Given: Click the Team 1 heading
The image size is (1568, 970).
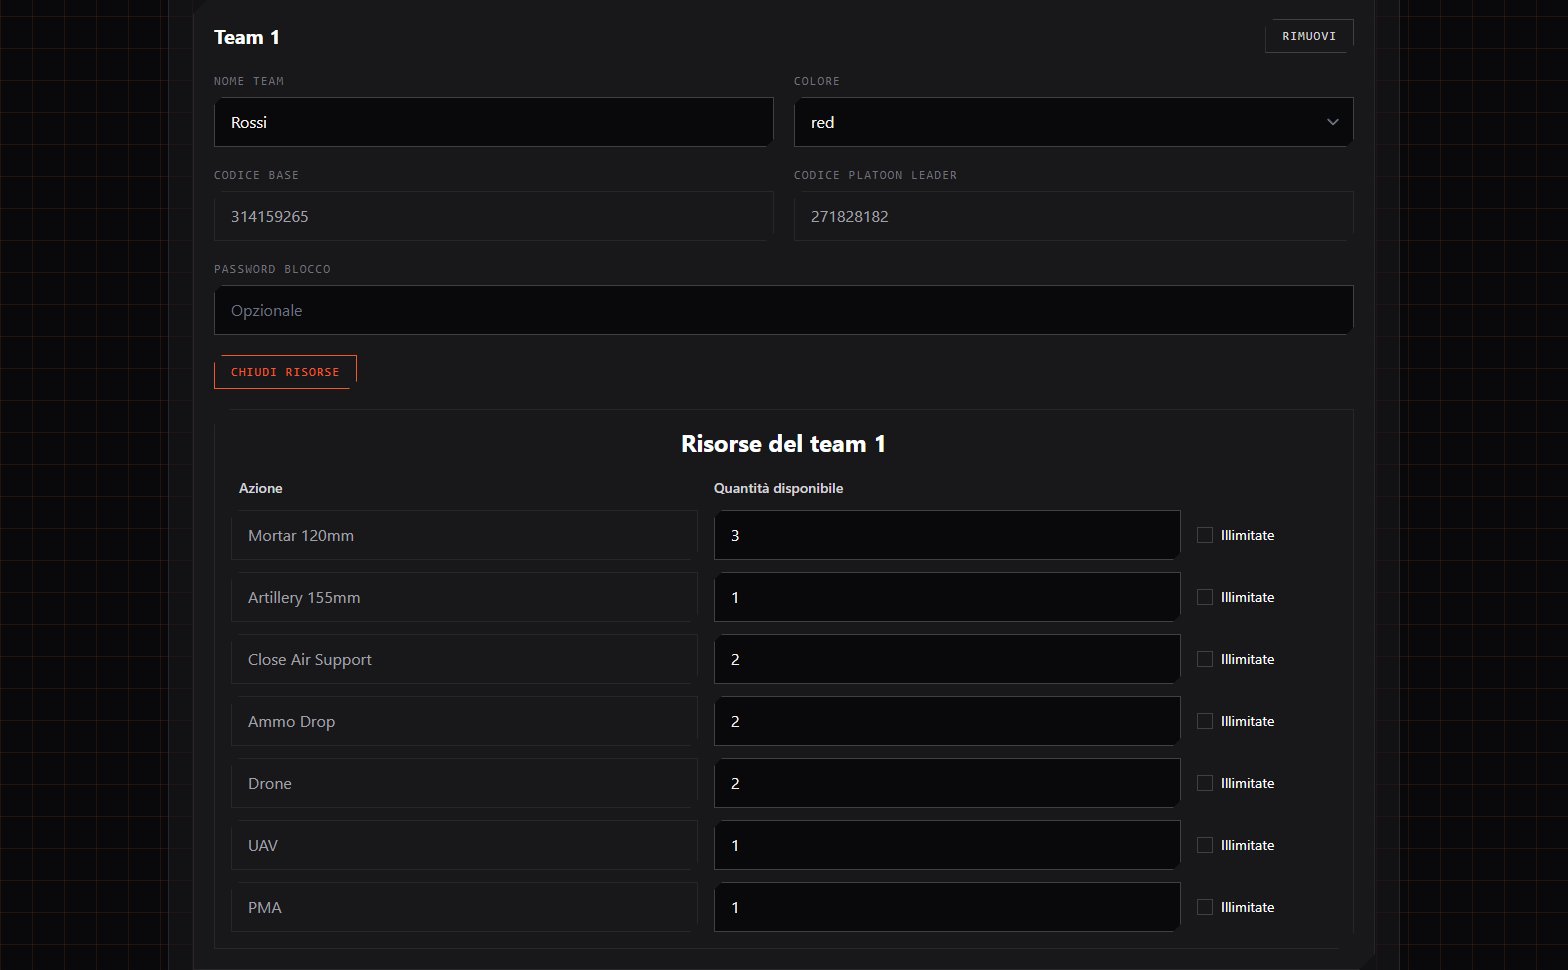Looking at the screenshot, I should pyautogui.click(x=247, y=37).
